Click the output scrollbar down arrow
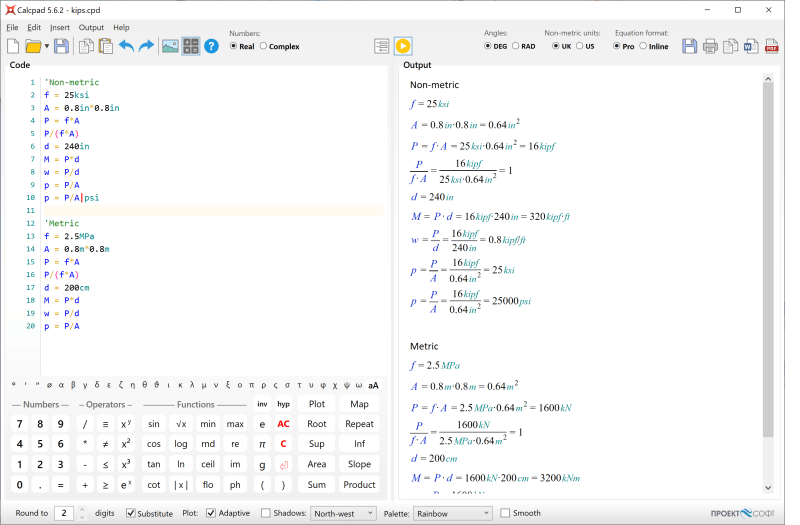 pyautogui.click(x=768, y=488)
